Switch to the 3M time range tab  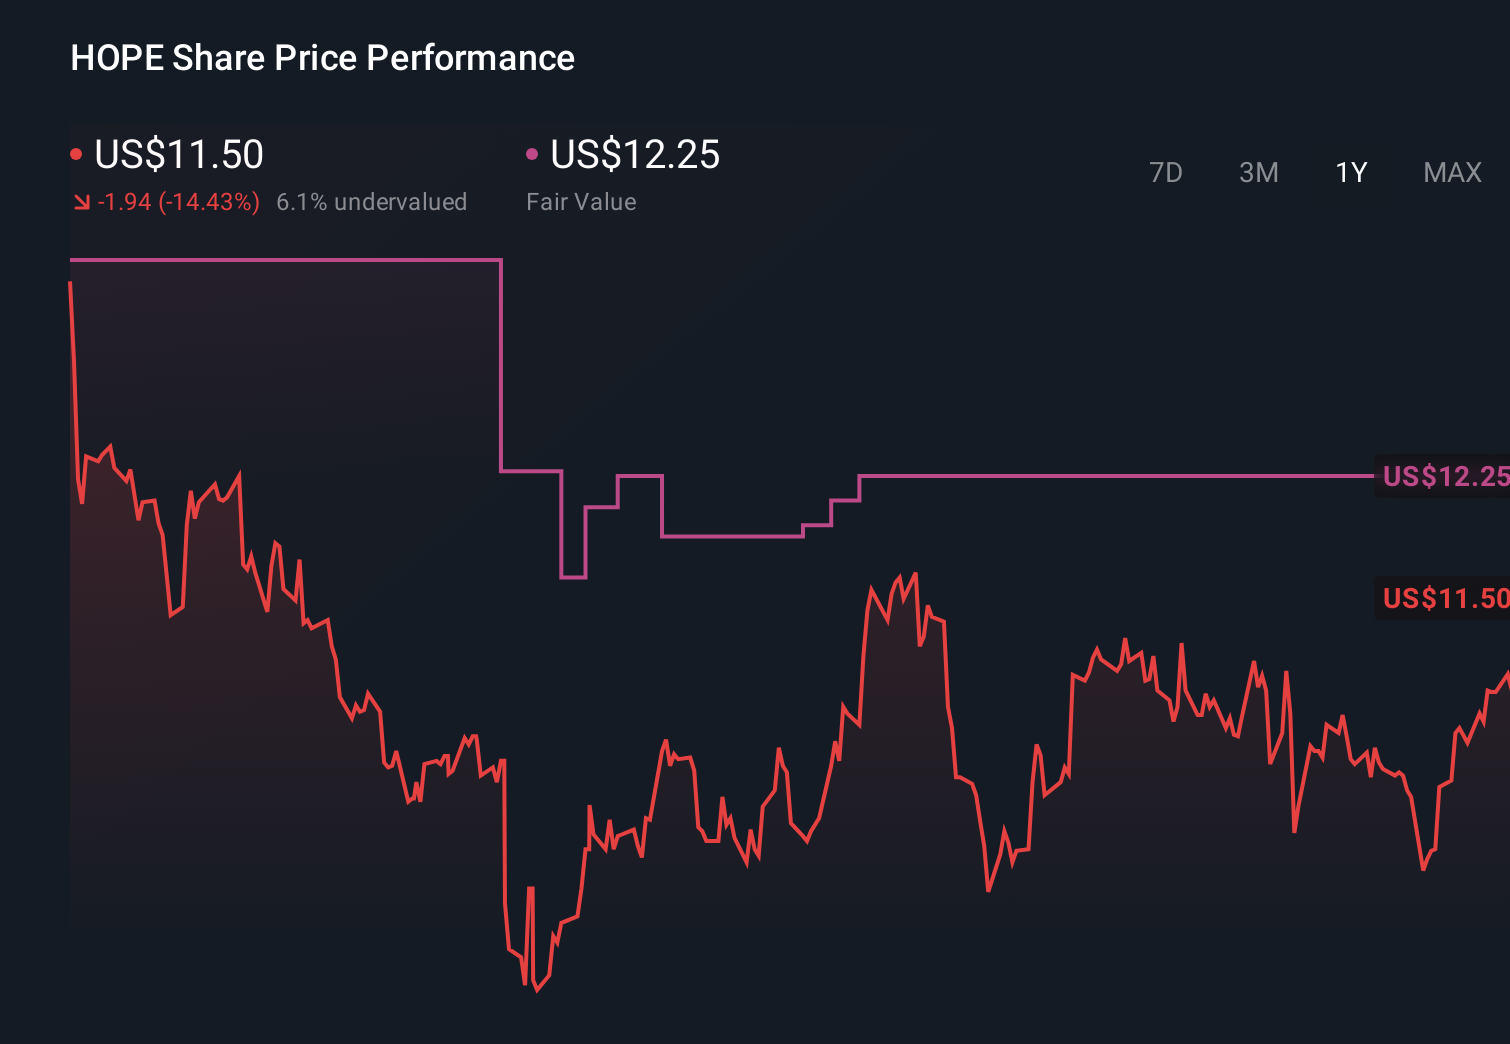tap(1258, 172)
